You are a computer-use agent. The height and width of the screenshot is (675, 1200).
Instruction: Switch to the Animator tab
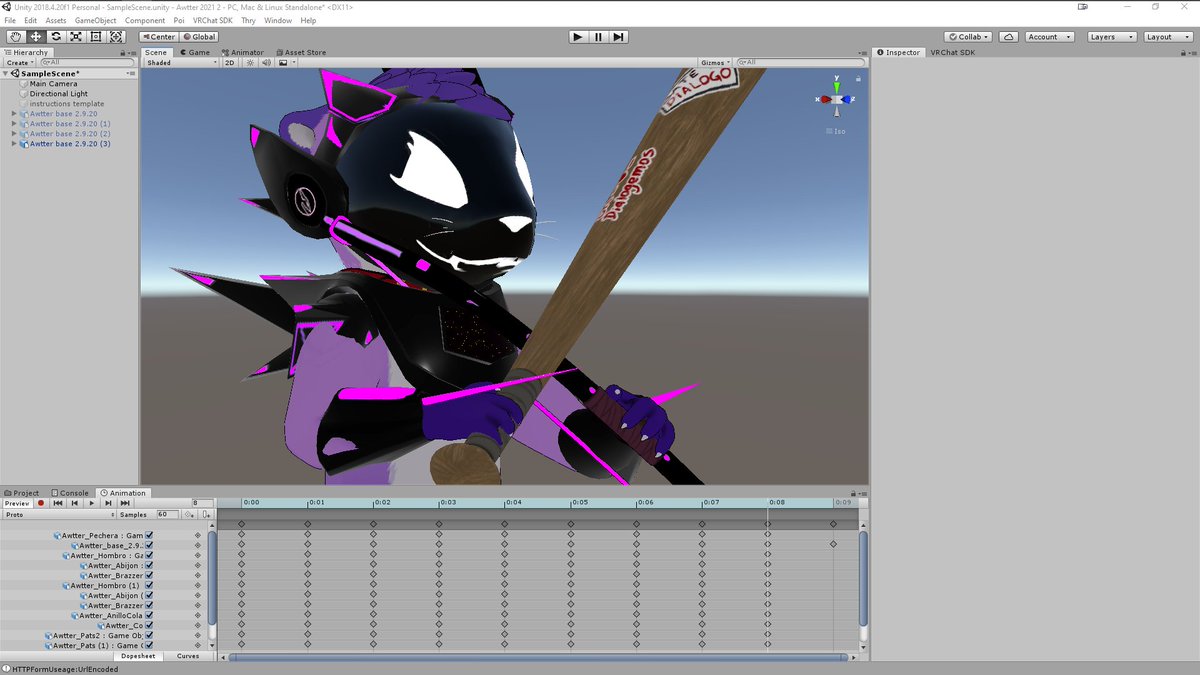click(243, 52)
